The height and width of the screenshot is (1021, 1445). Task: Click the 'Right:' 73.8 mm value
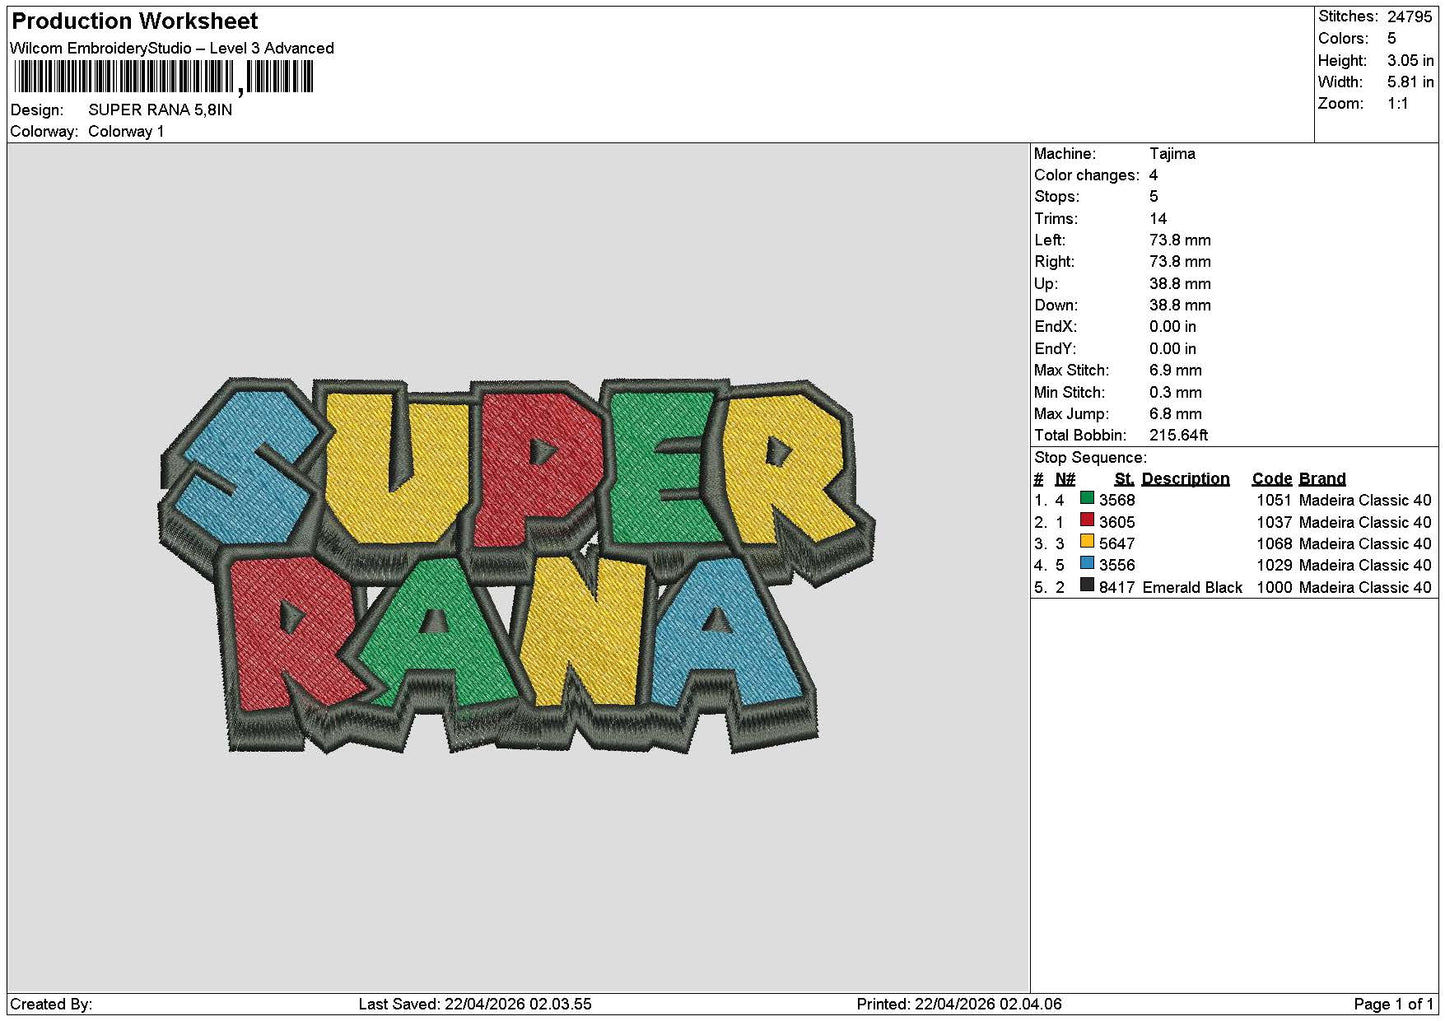[x=1180, y=262]
